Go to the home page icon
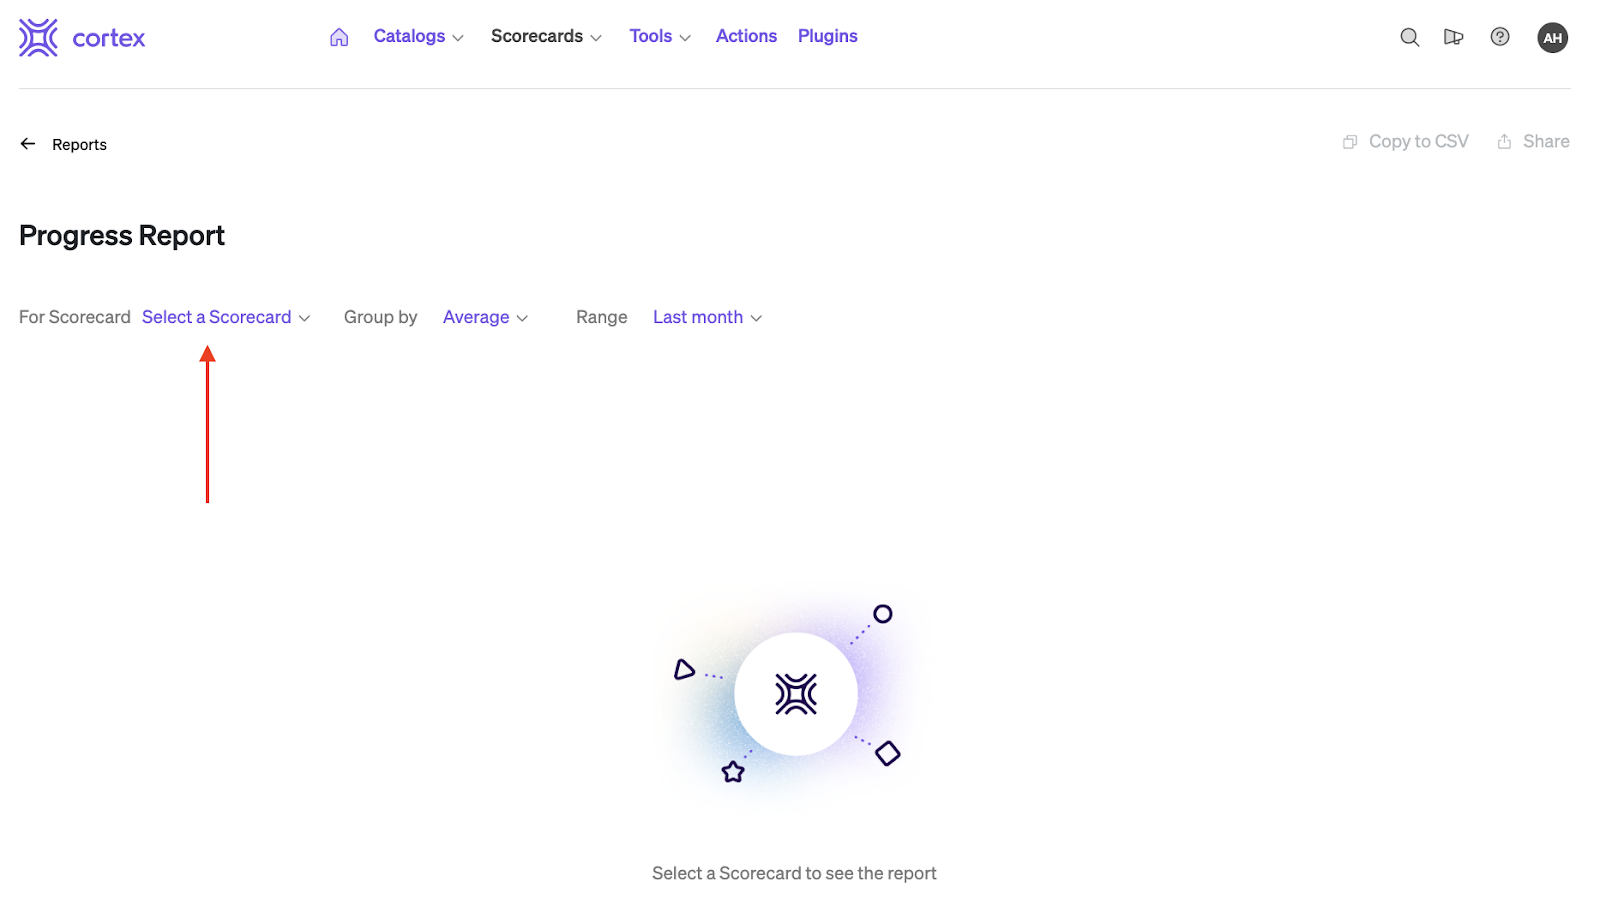 coord(339,37)
